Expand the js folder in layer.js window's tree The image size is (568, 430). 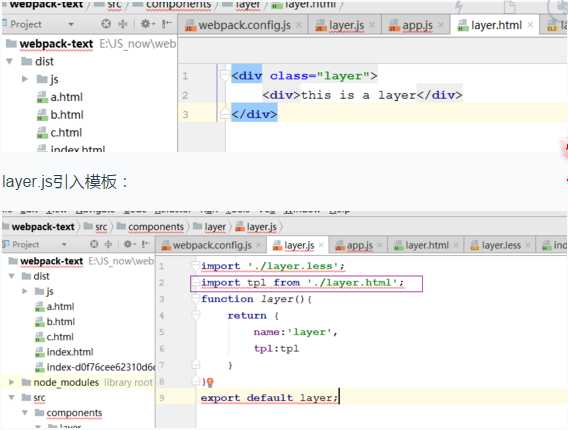[x=25, y=291]
